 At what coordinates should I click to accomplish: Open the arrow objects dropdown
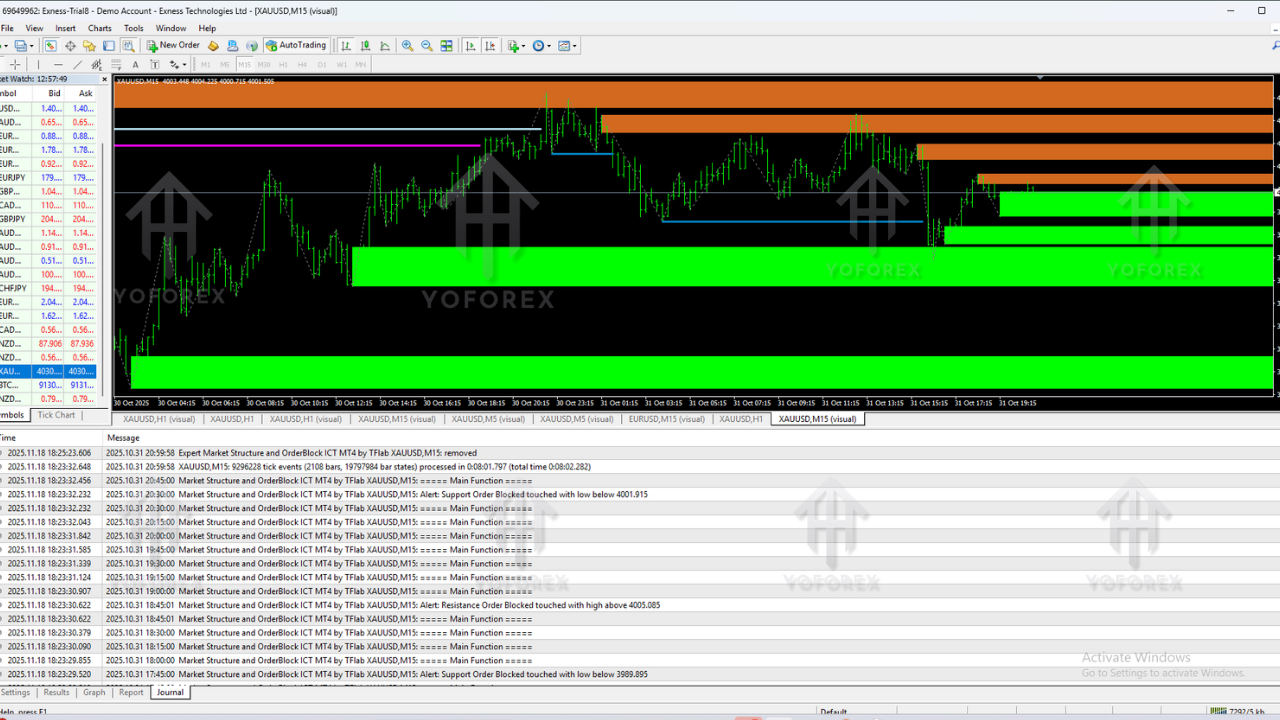(x=185, y=64)
